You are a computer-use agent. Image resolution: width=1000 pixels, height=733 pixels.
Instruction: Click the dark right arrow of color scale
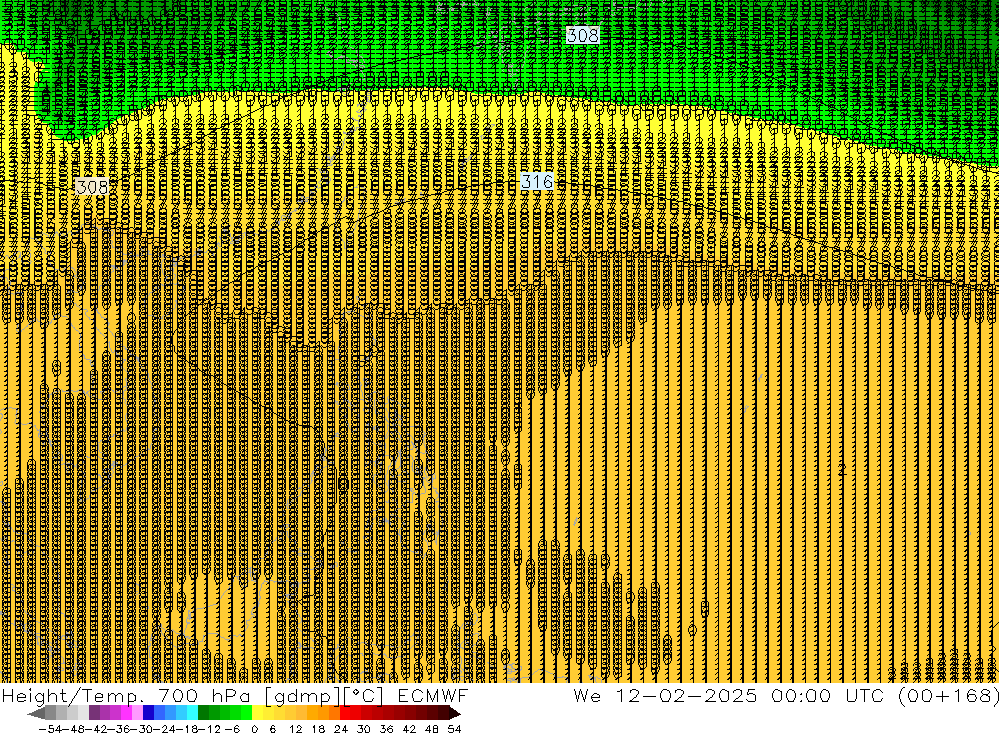pos(455,713)
